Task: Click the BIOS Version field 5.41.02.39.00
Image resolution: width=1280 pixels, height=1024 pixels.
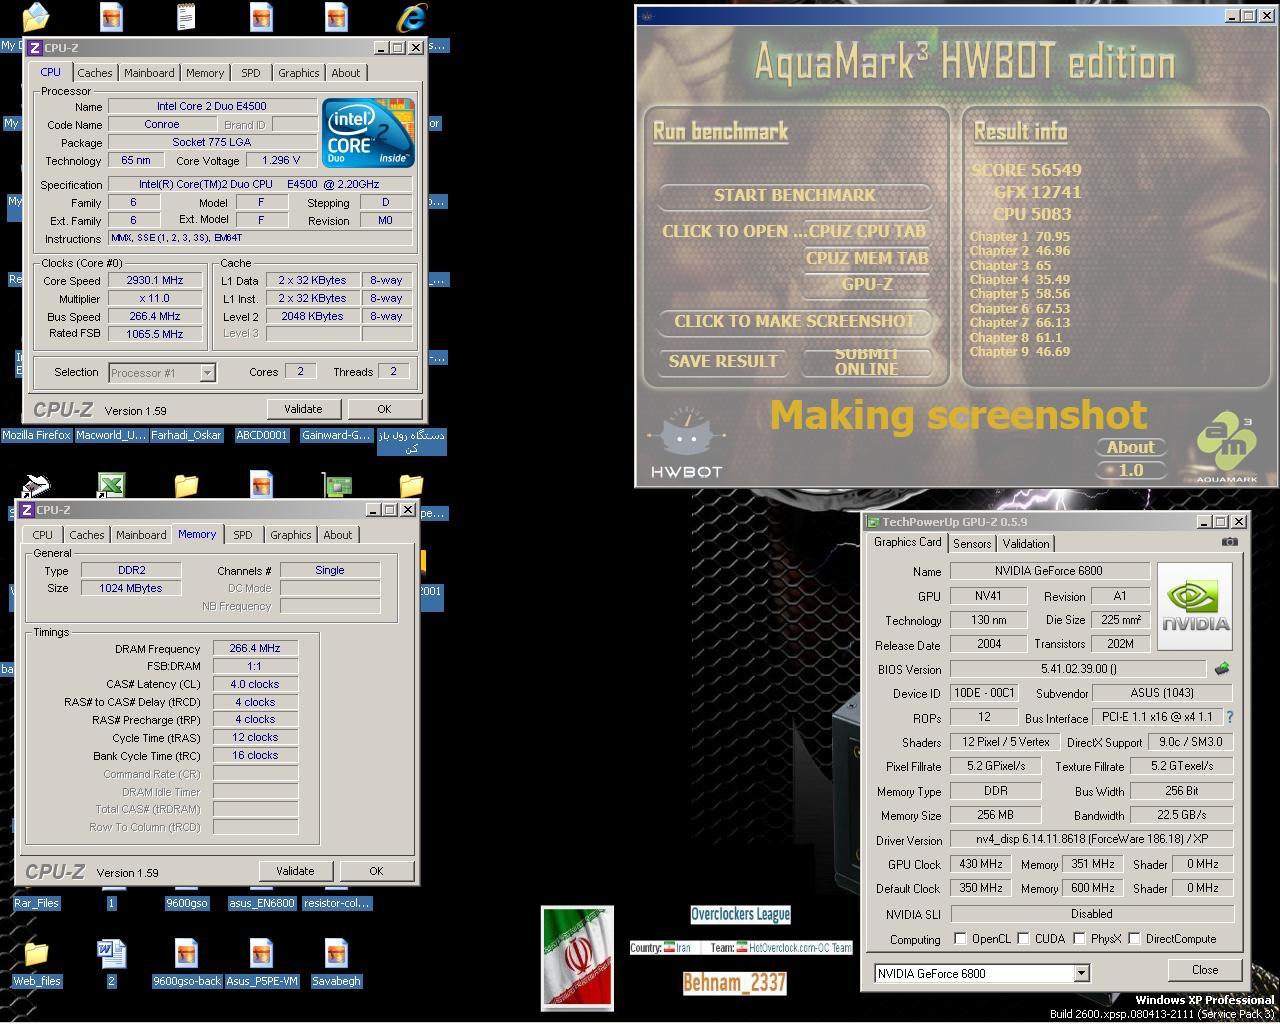Action: point(1078,669)
